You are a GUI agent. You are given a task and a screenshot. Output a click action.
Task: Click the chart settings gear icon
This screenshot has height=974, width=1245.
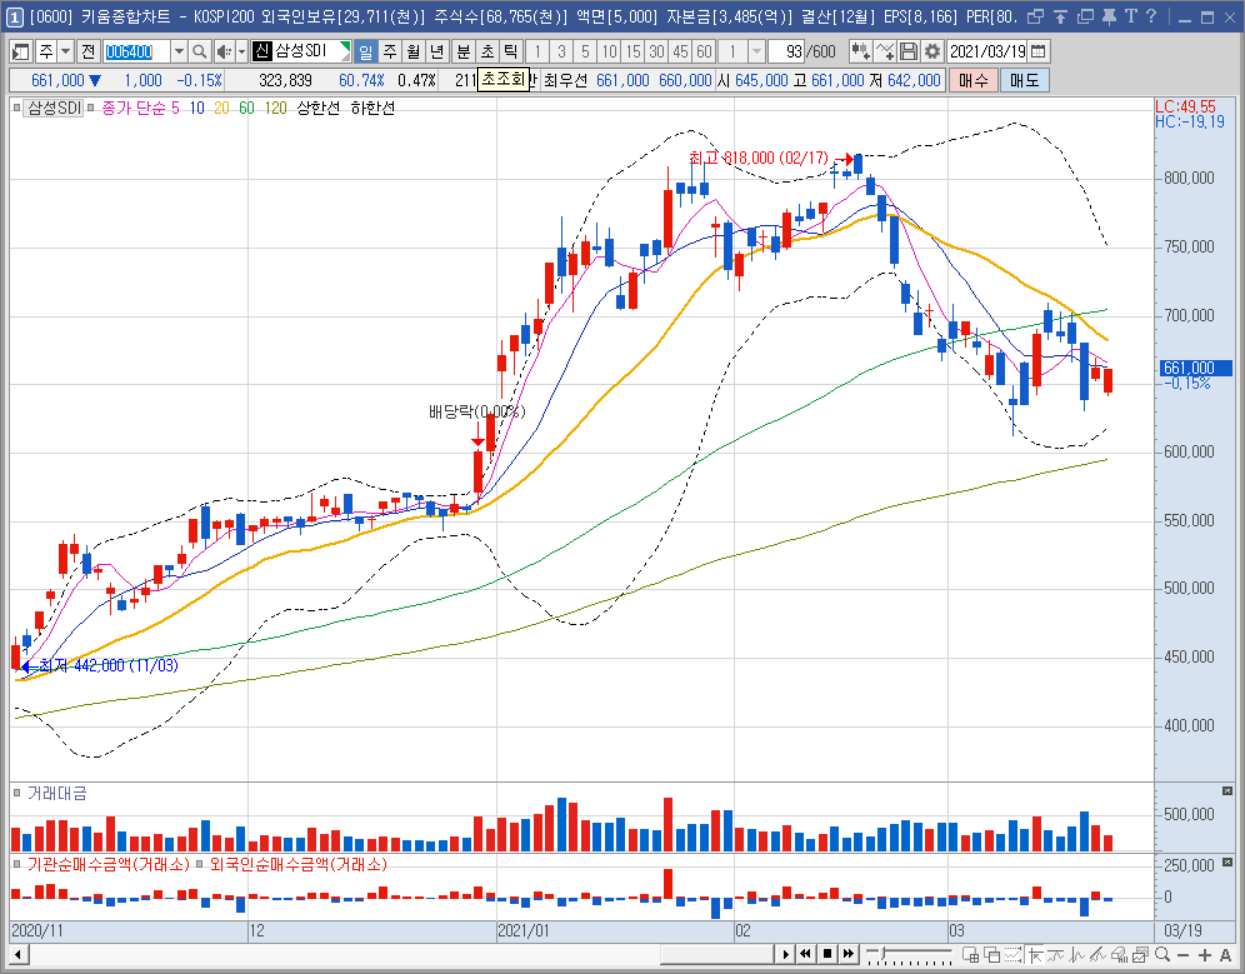click(x=932, y=51)
